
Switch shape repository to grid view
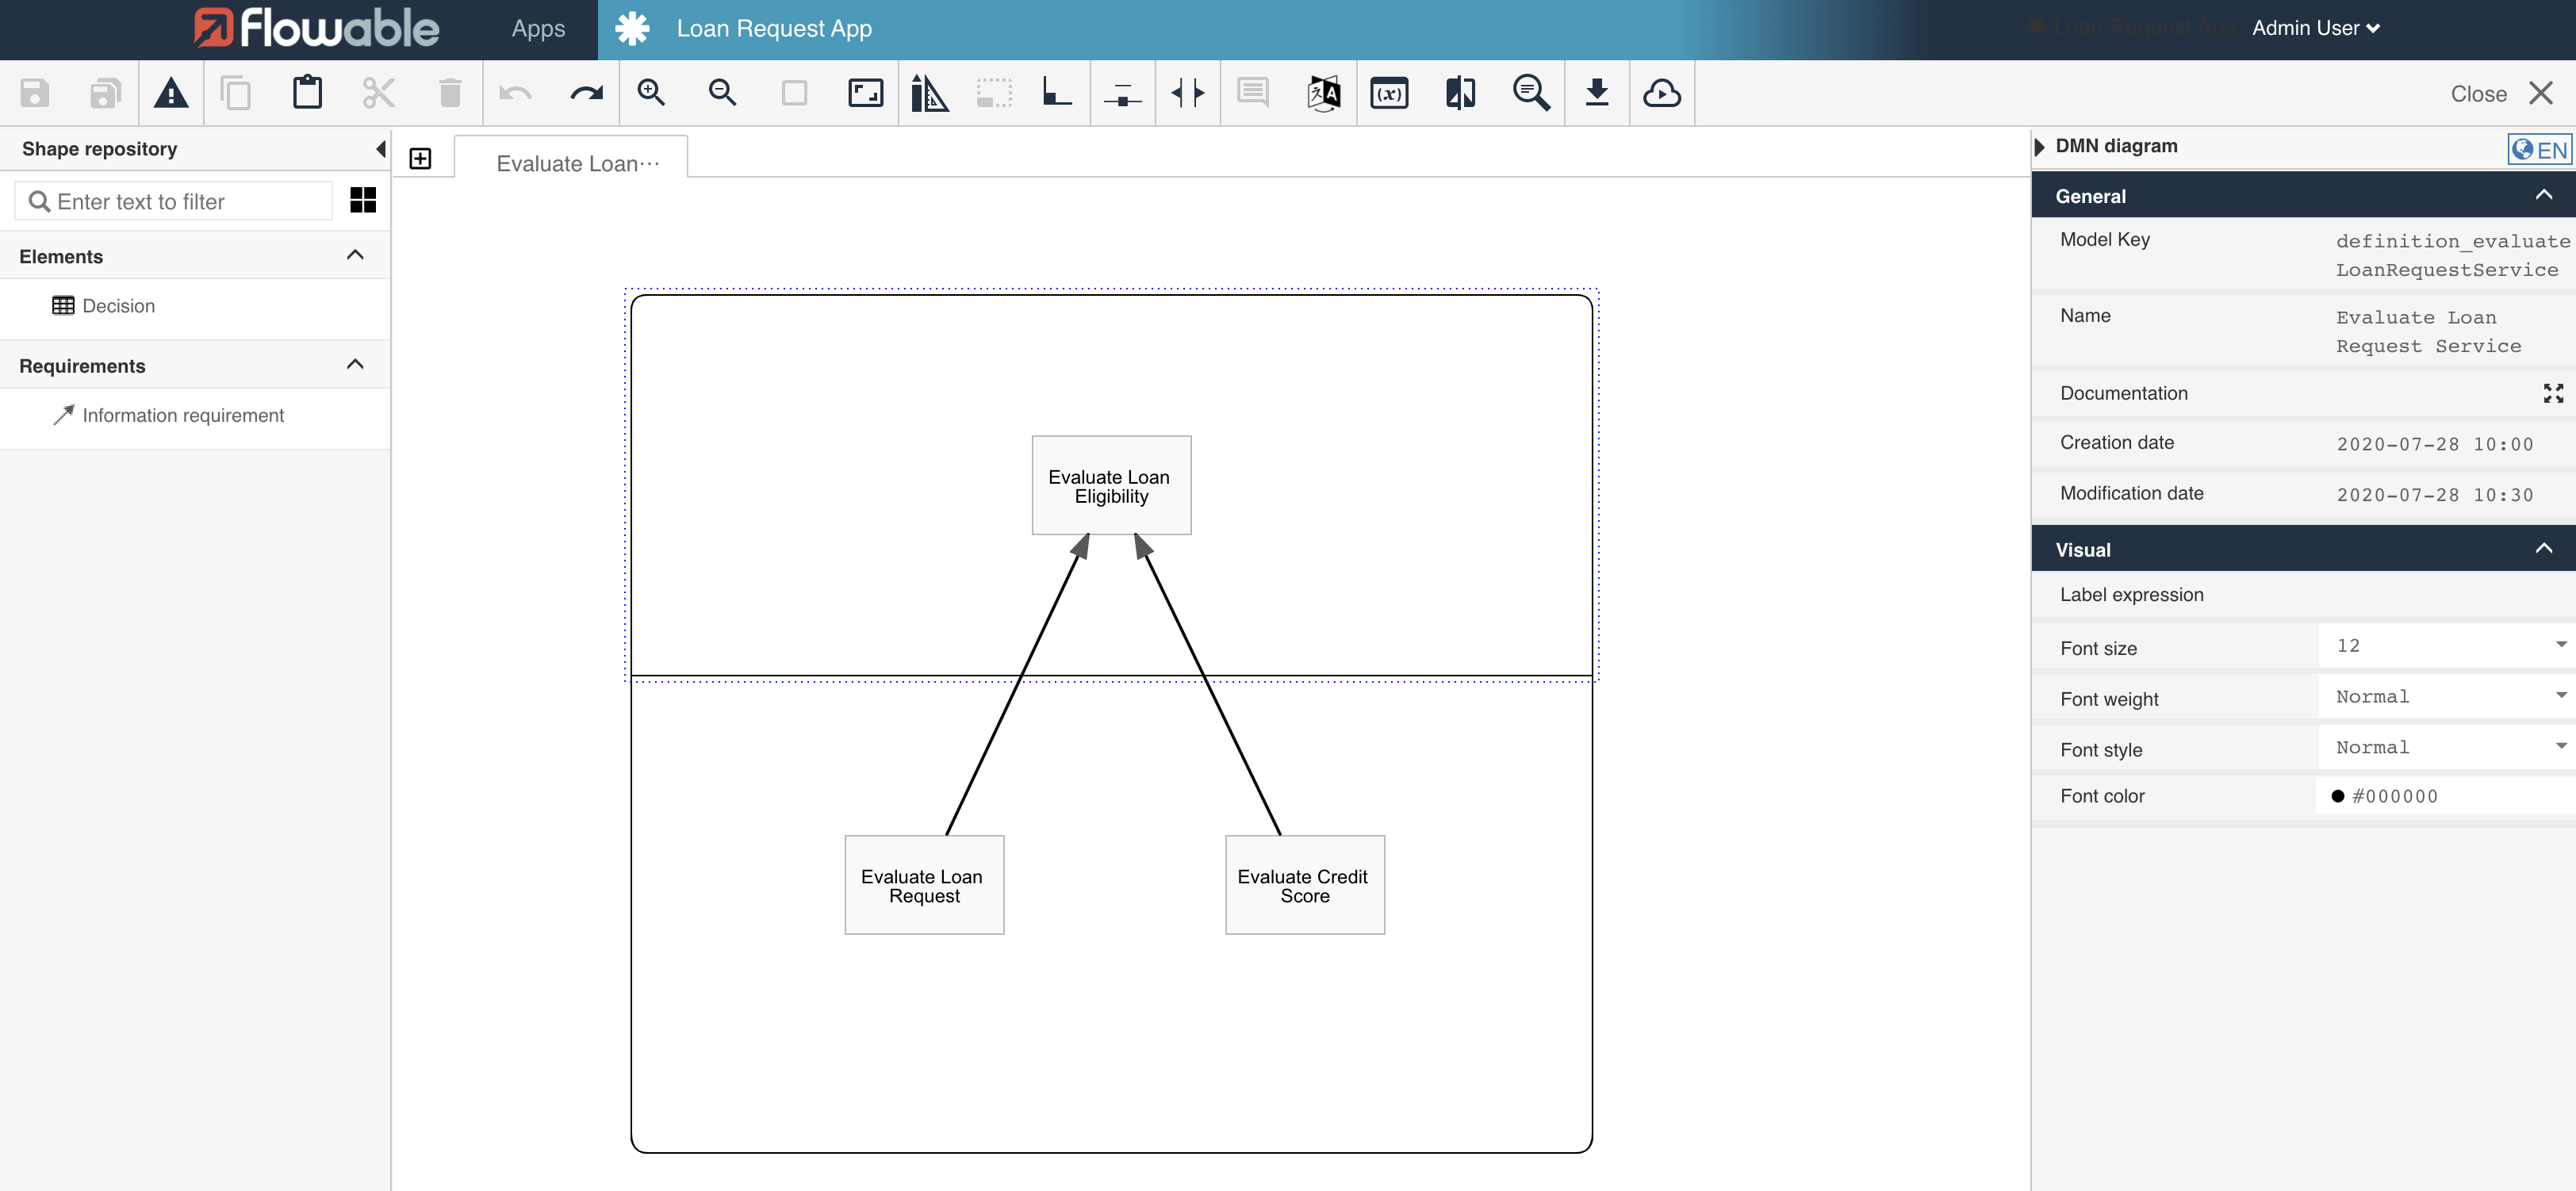[362, 200]
